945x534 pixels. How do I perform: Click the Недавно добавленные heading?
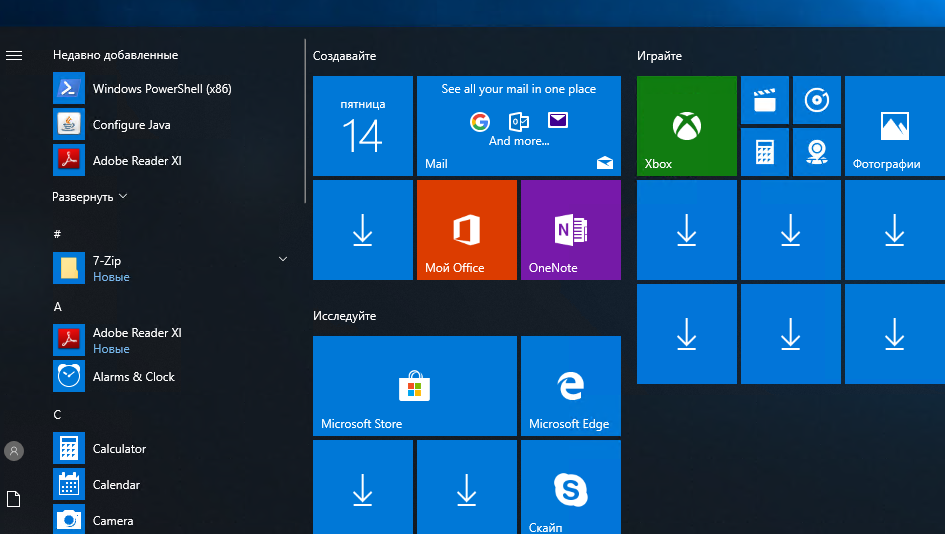point(116,55)
